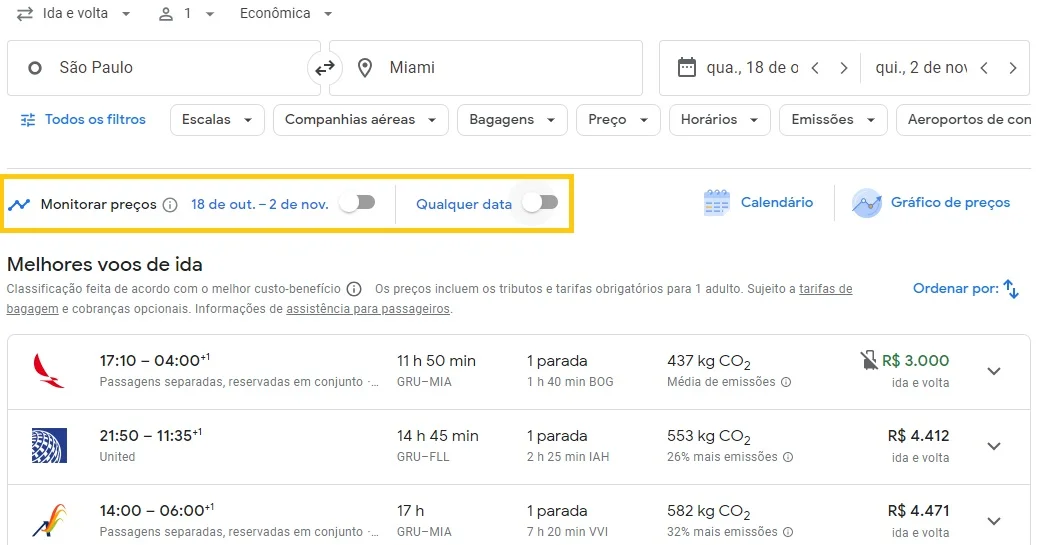Click info icon beside Monitorar preços

tap(170, 205)
